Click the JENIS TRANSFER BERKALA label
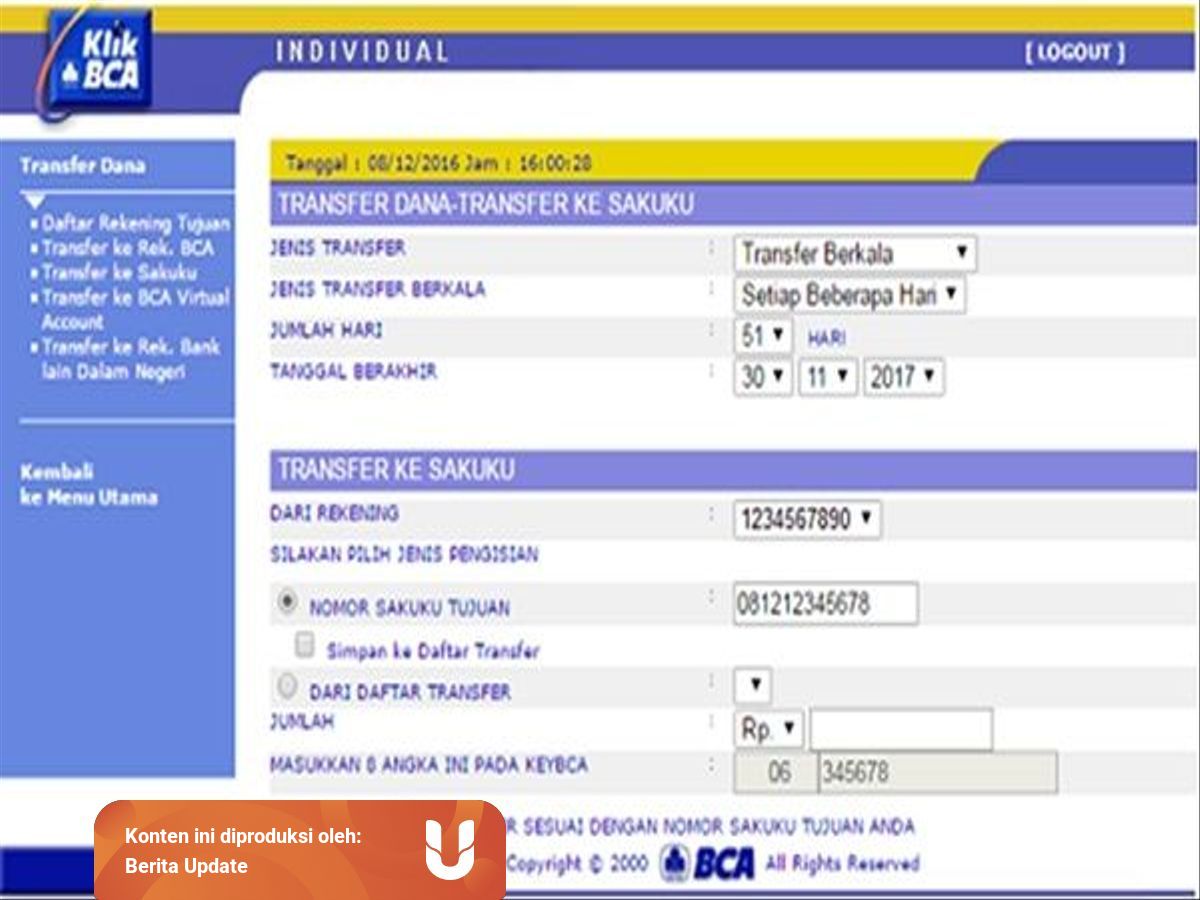The height and width of the screenshot is (900, 1200). (378, 290)
